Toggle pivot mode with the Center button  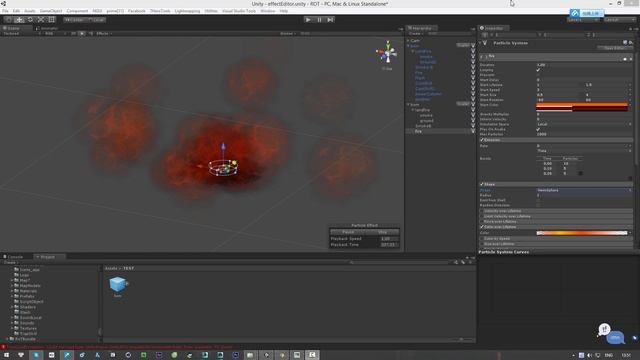coord(74,20)
